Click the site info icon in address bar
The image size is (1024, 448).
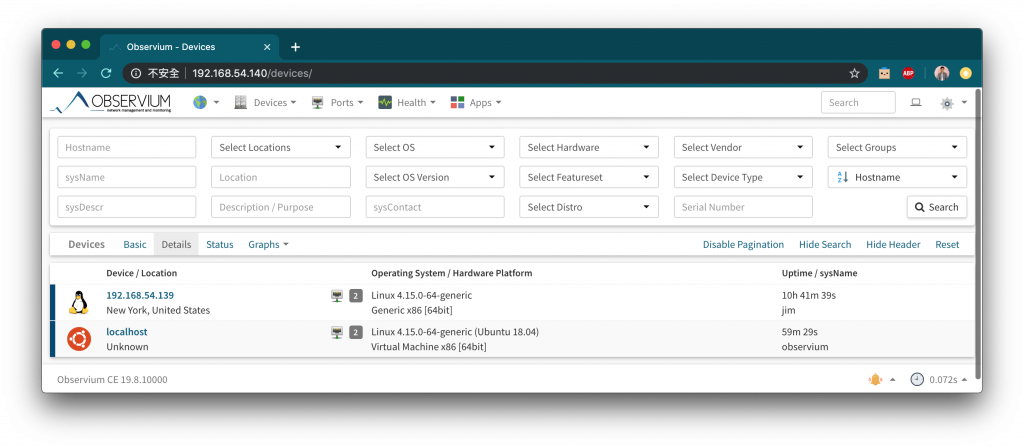[x=136, y=73]
